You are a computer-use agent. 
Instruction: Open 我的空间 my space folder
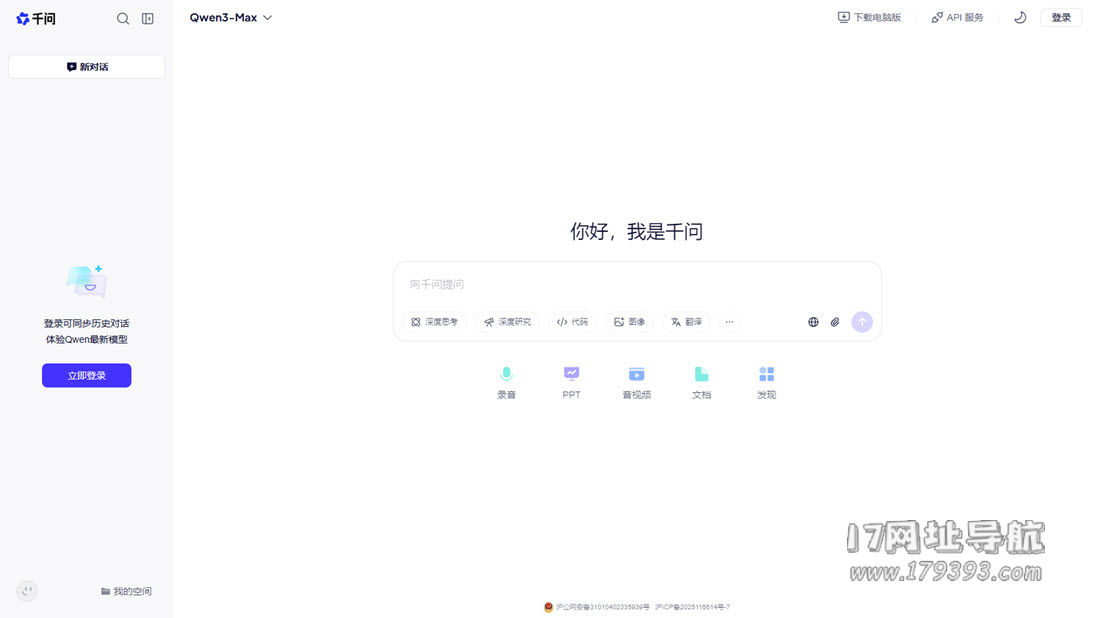[126, 591]
